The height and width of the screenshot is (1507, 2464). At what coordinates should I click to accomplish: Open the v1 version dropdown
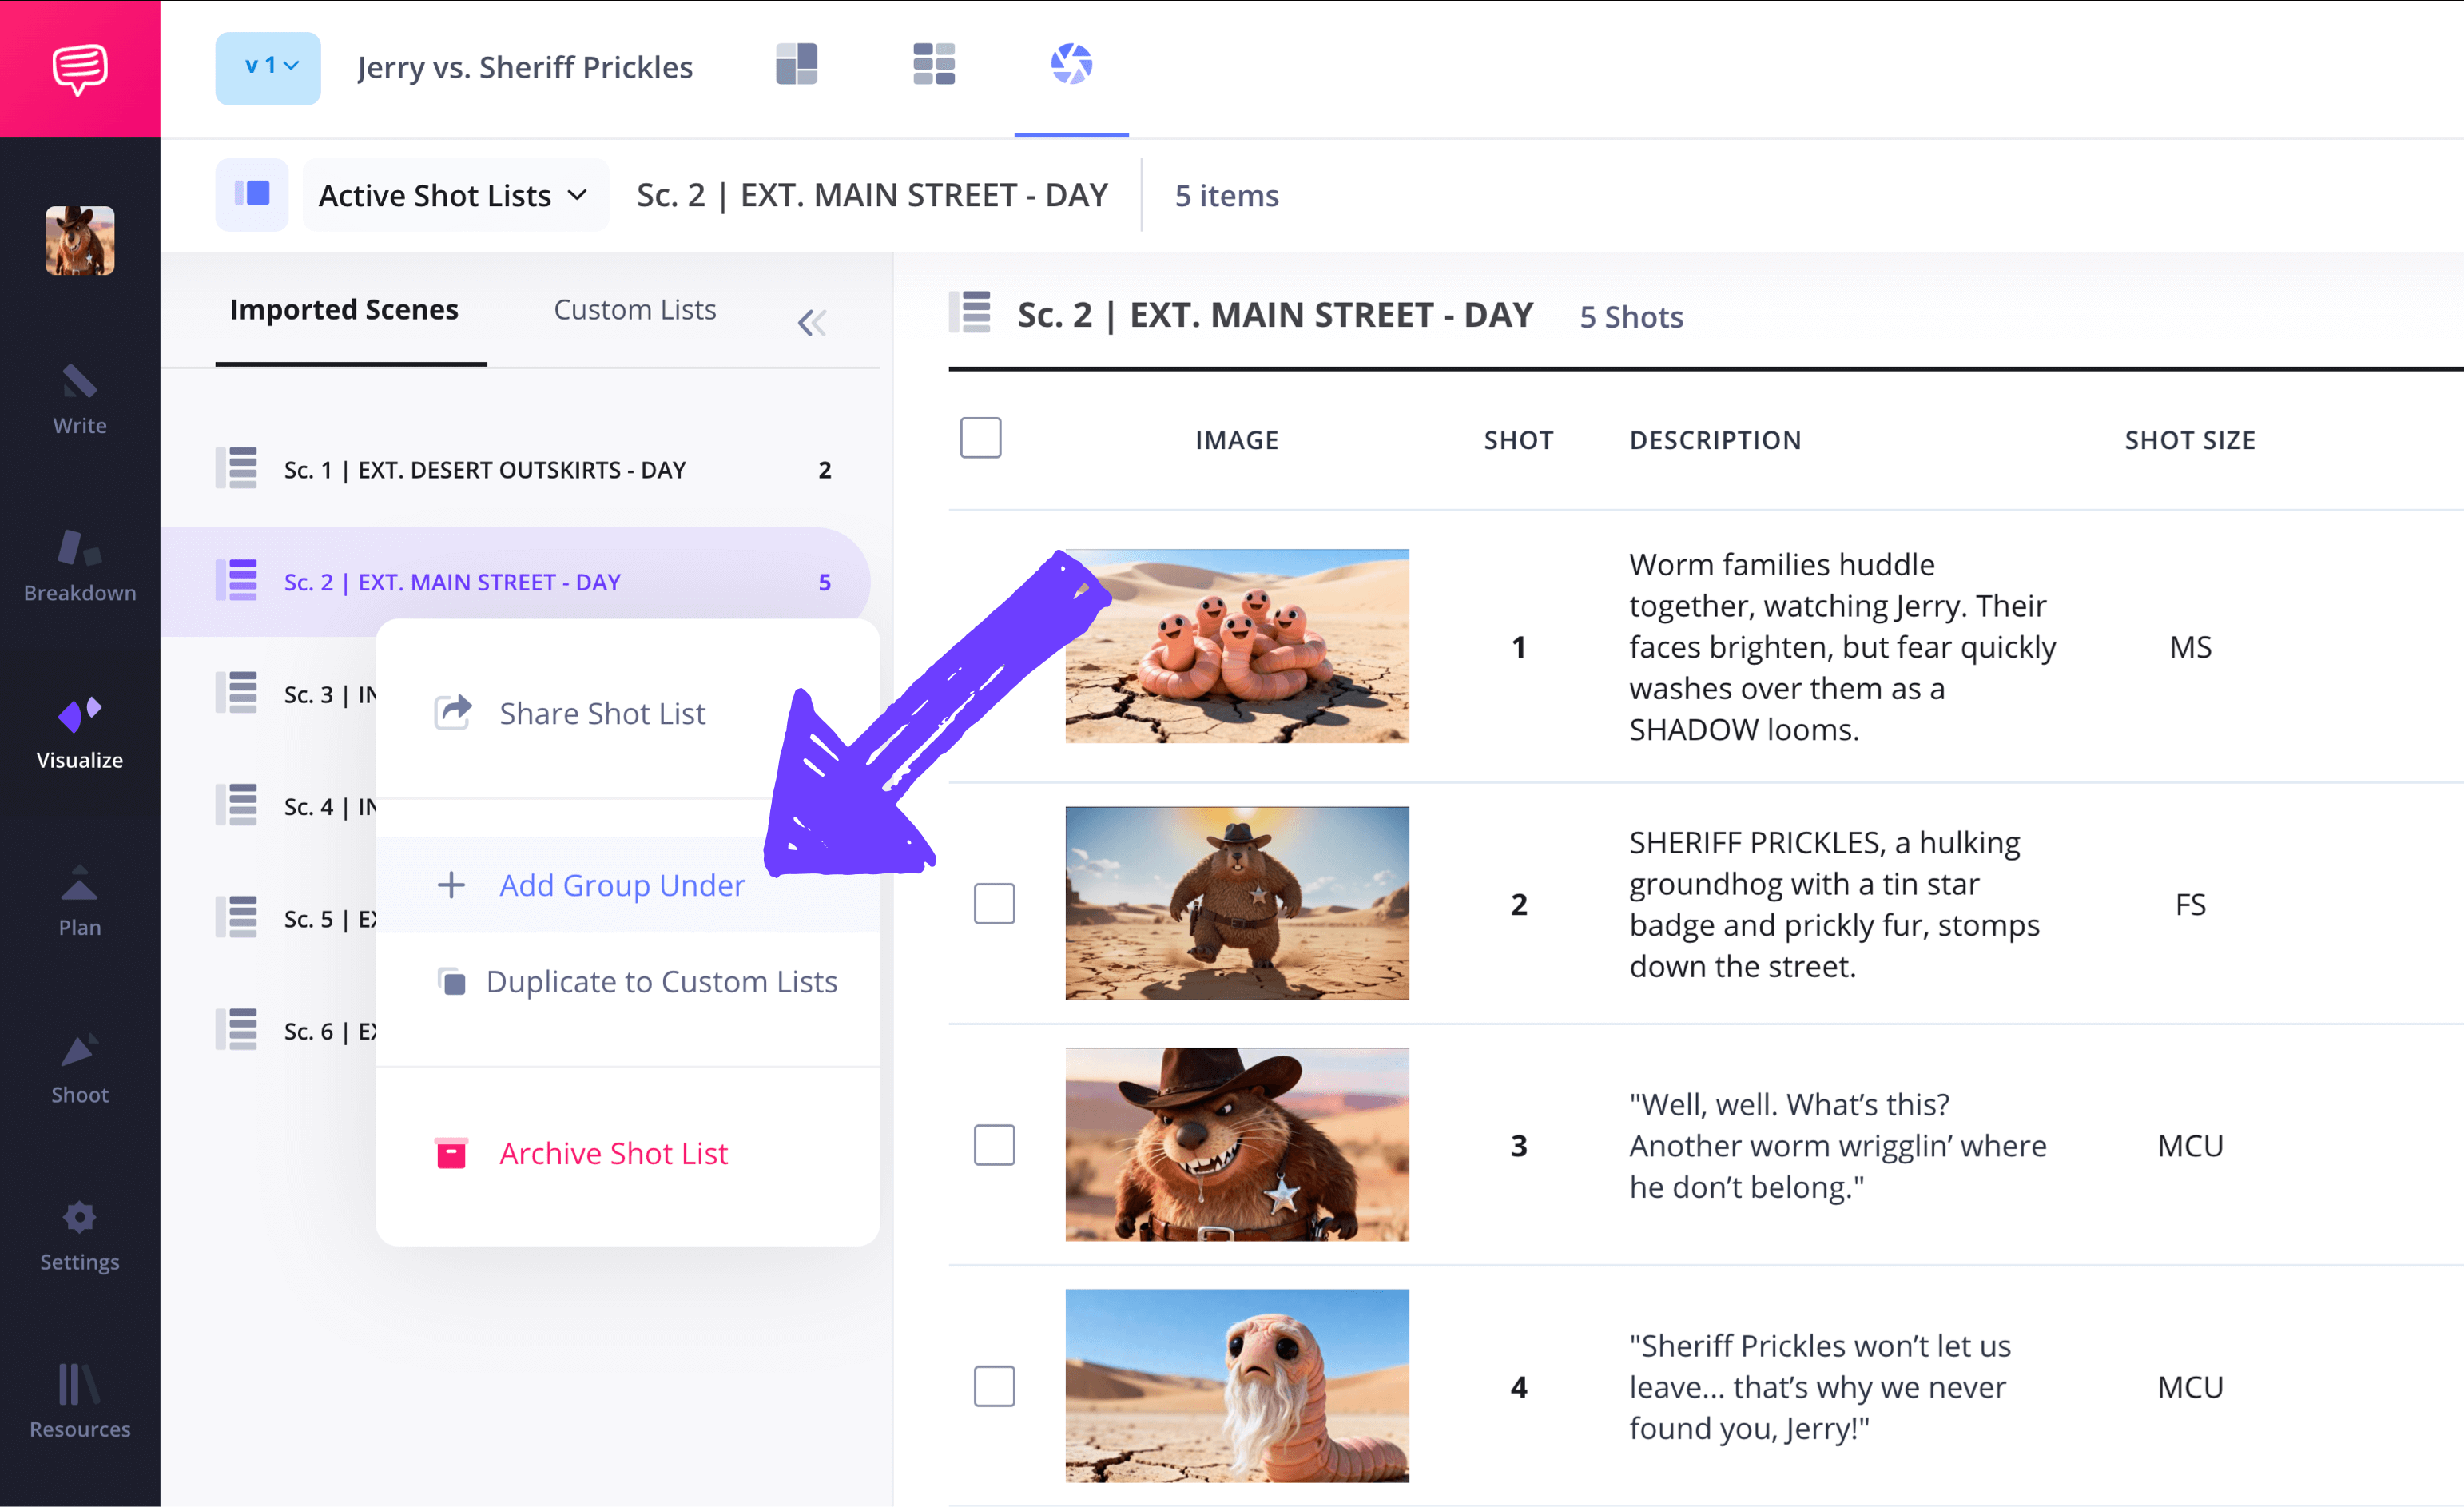(268, 67)
